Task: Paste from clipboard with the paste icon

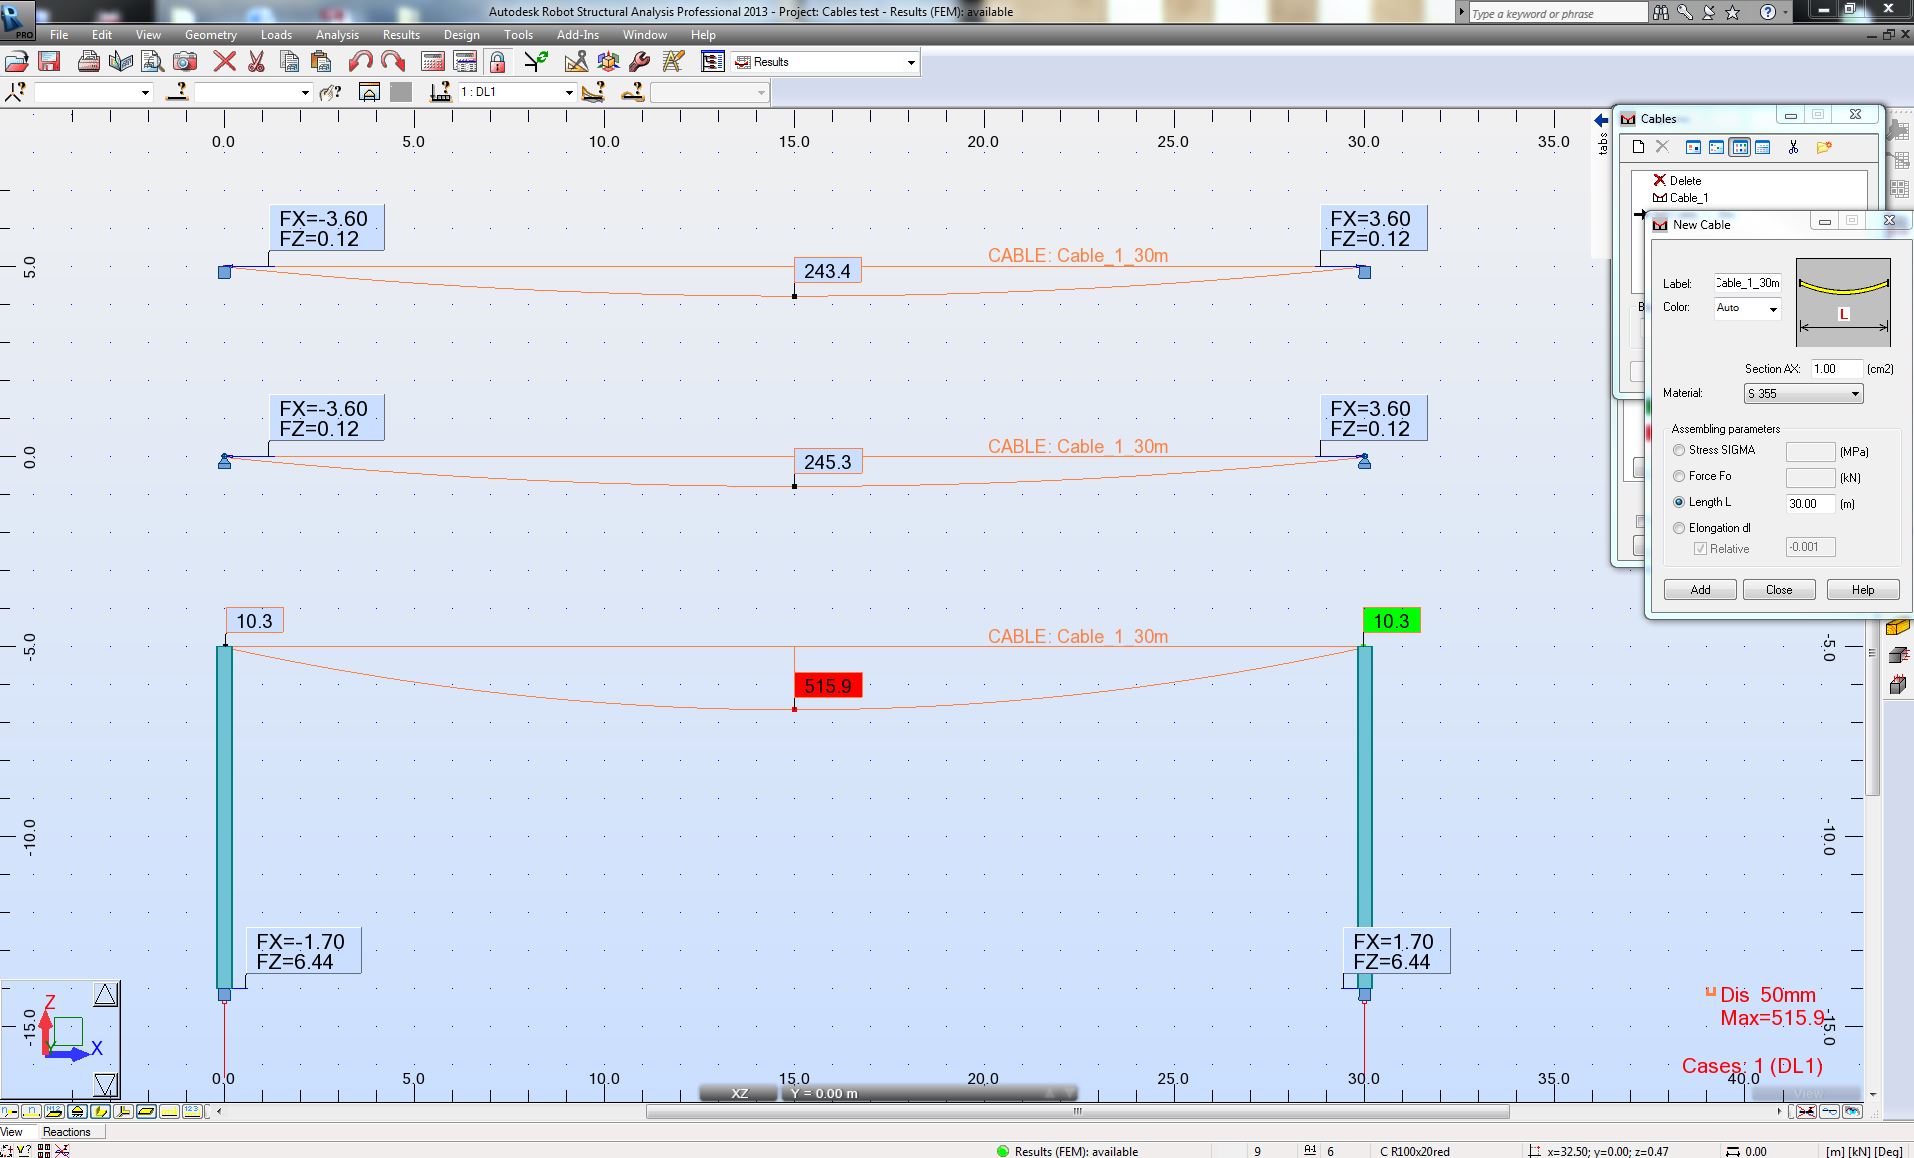Action: [321, 62]
